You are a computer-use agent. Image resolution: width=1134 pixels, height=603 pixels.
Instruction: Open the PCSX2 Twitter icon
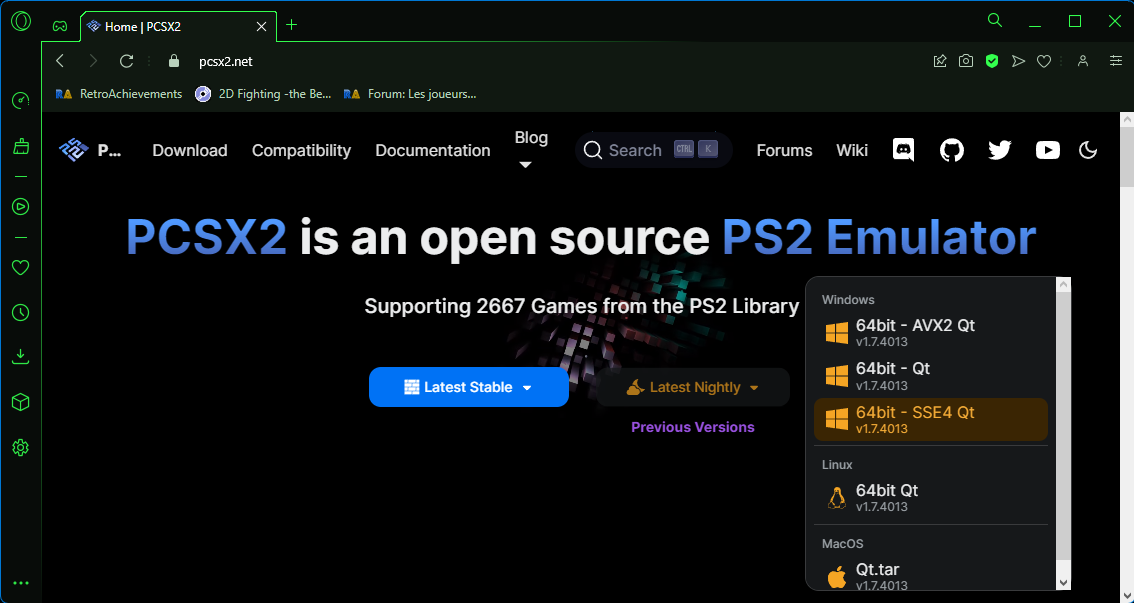pyautogui.click(x=999, y=150)
